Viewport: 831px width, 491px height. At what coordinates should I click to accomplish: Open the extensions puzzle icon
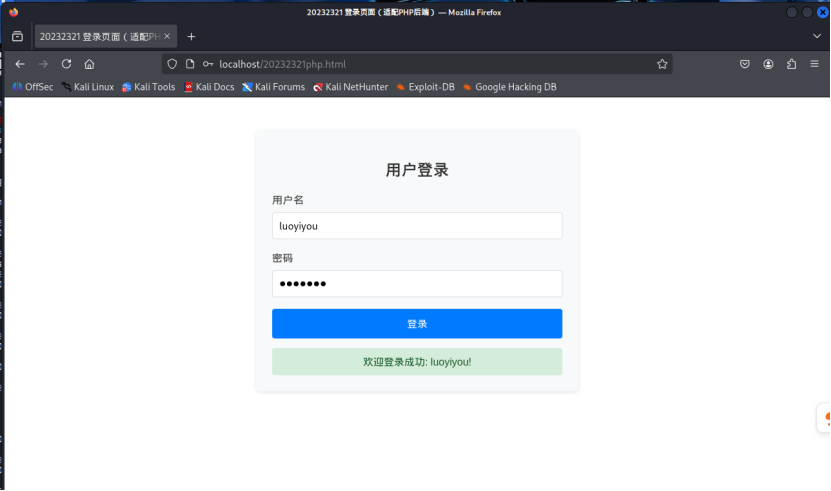(791, 64)
